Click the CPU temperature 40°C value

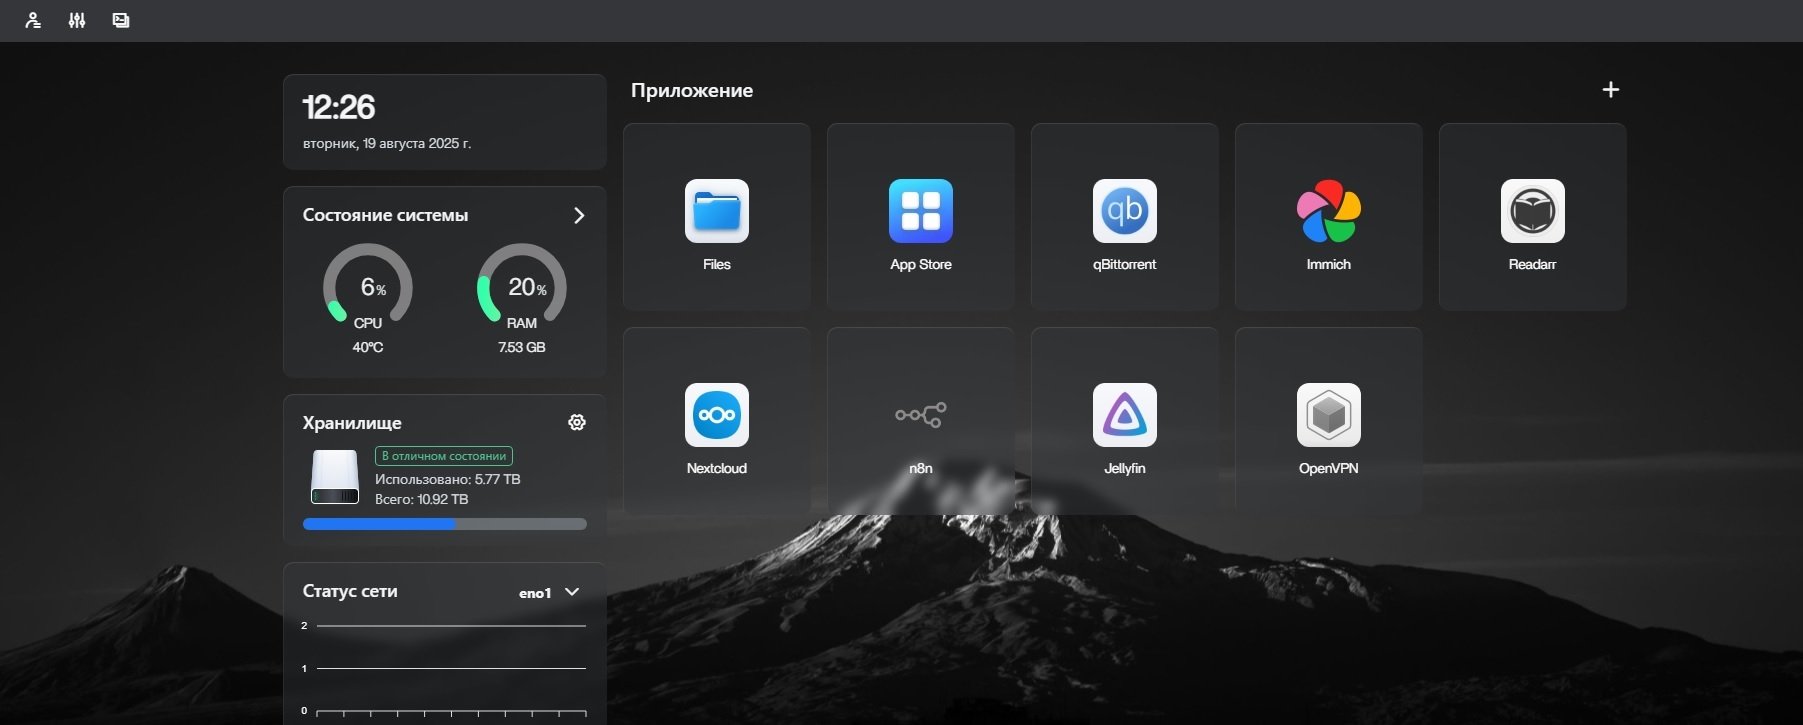[x=368, y=347]
